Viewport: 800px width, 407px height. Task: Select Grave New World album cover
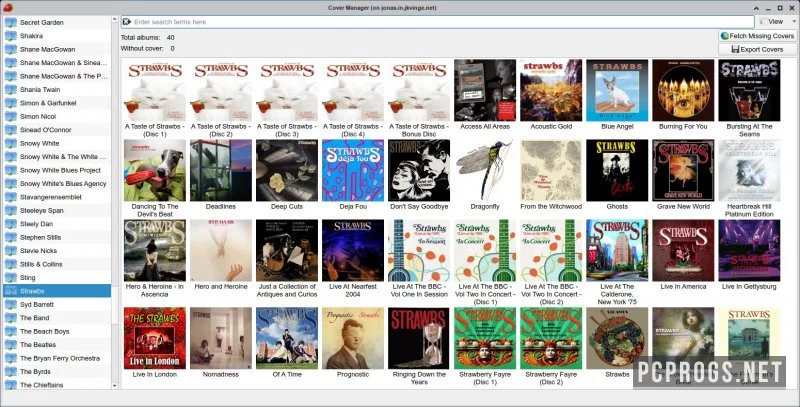[683, 170]
